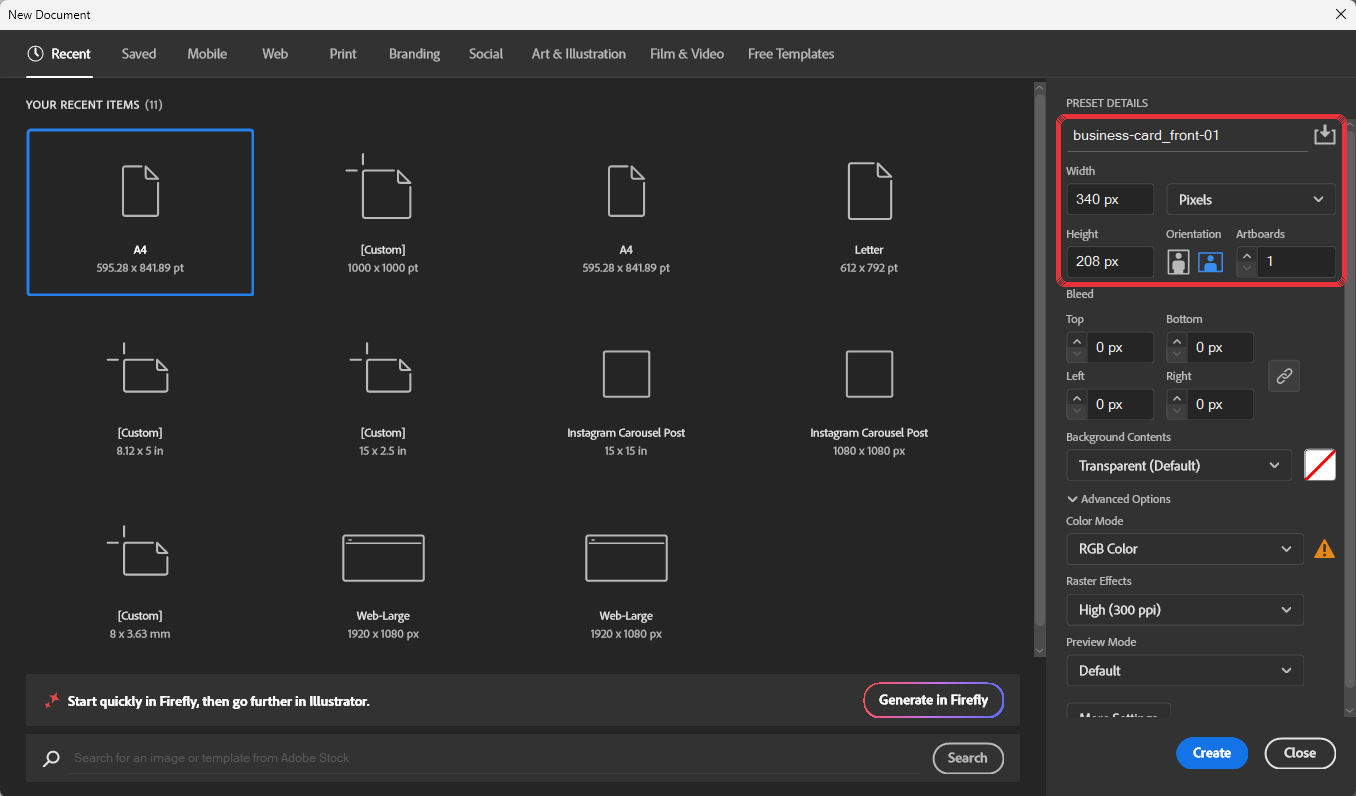
Task: Choose the Letter 612 x 792 pt preset
Action: [869, 212]
